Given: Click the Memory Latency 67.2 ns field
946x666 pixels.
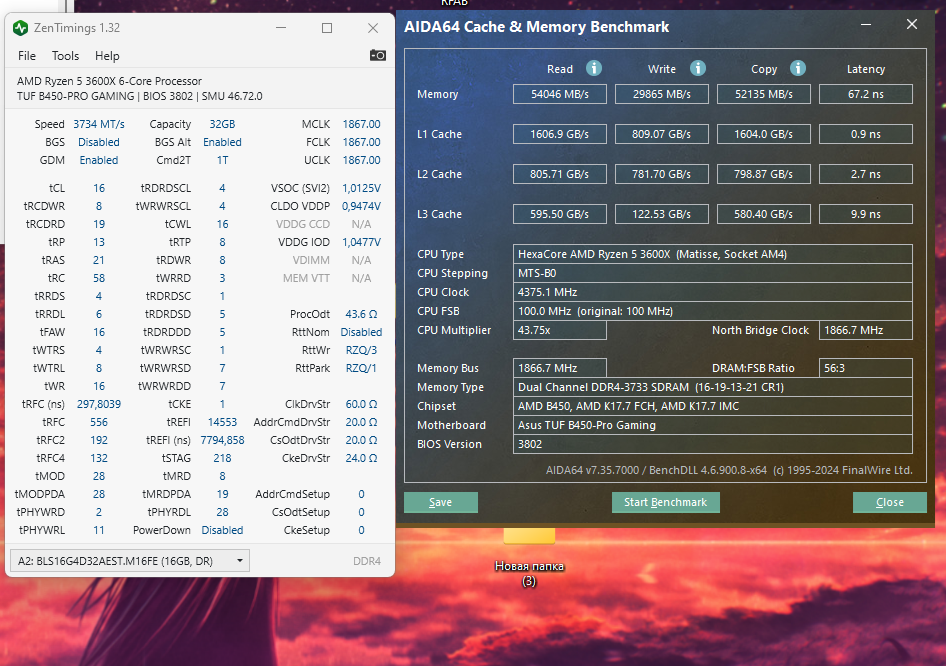Looking at the screenshot, I should 866,94.
